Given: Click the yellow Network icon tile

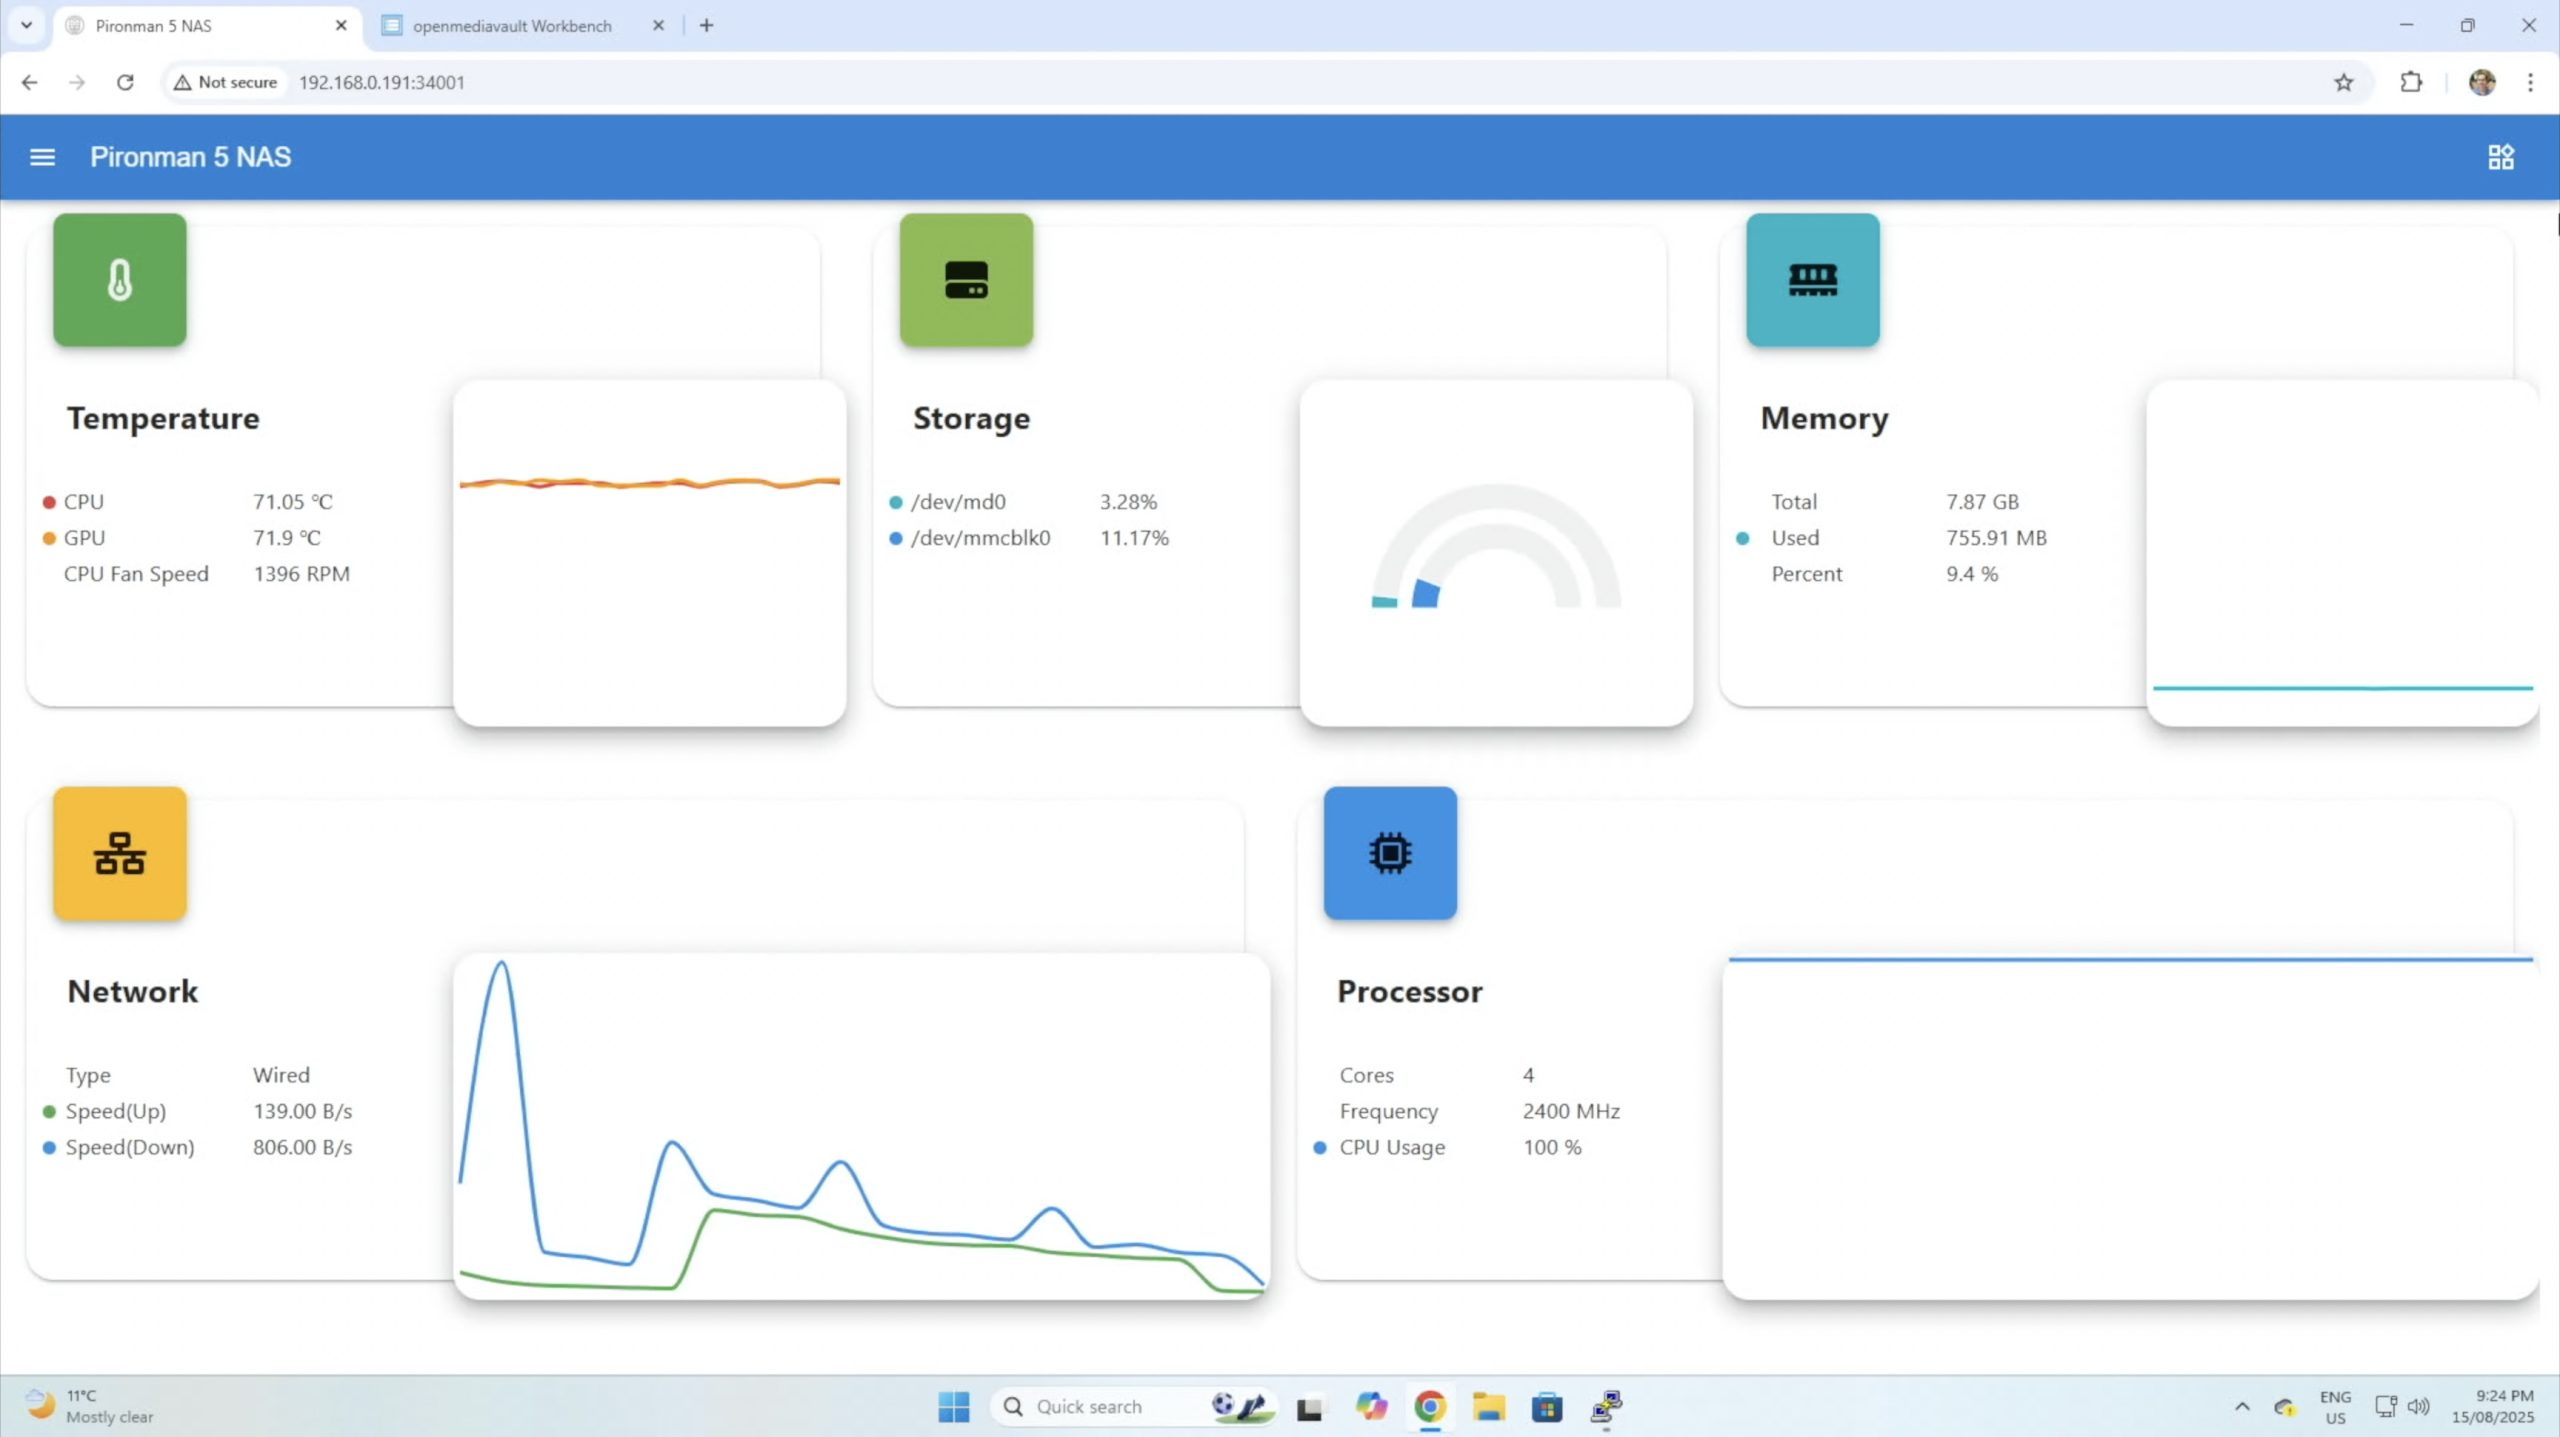Looking at the screenshot, I should pos(120,853).
